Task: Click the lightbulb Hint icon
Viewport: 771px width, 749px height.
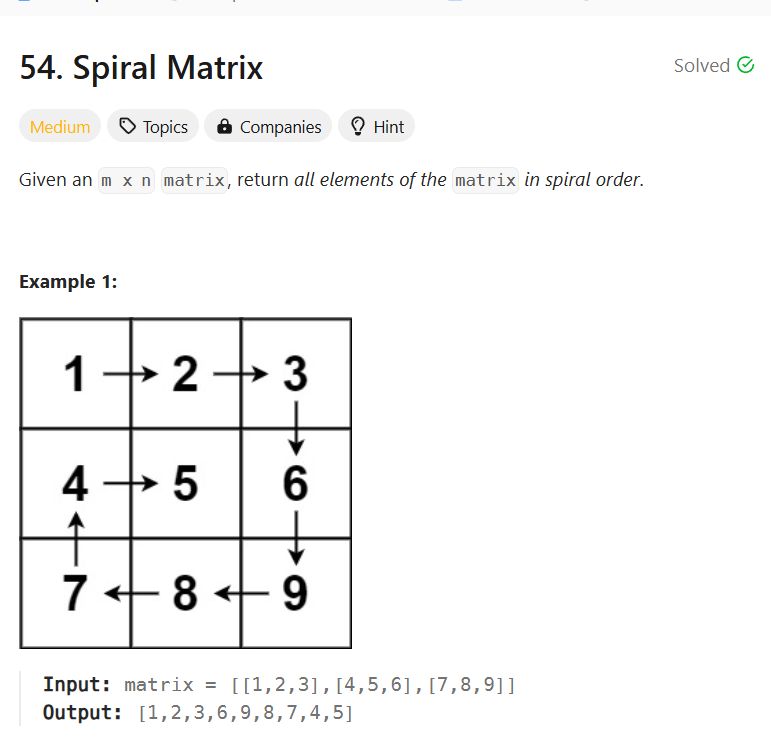Action: [x=357, y=126]
